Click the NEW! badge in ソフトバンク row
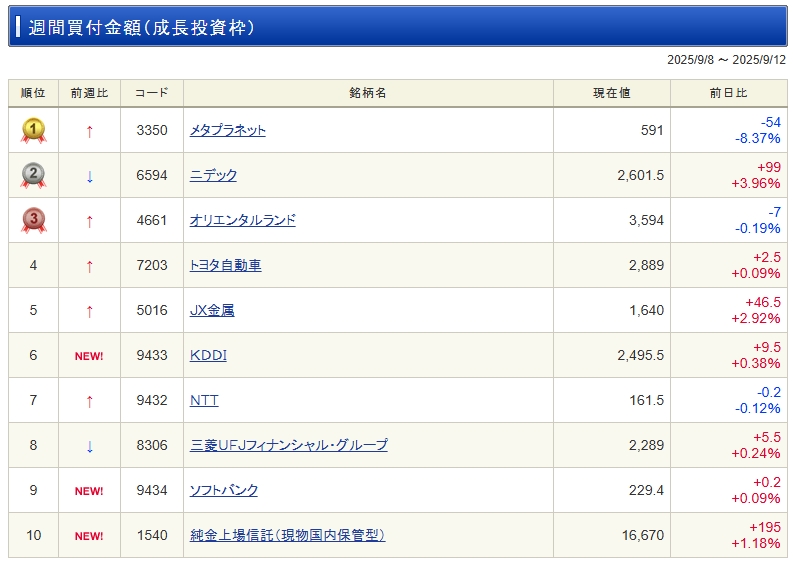 pos(89,491)
